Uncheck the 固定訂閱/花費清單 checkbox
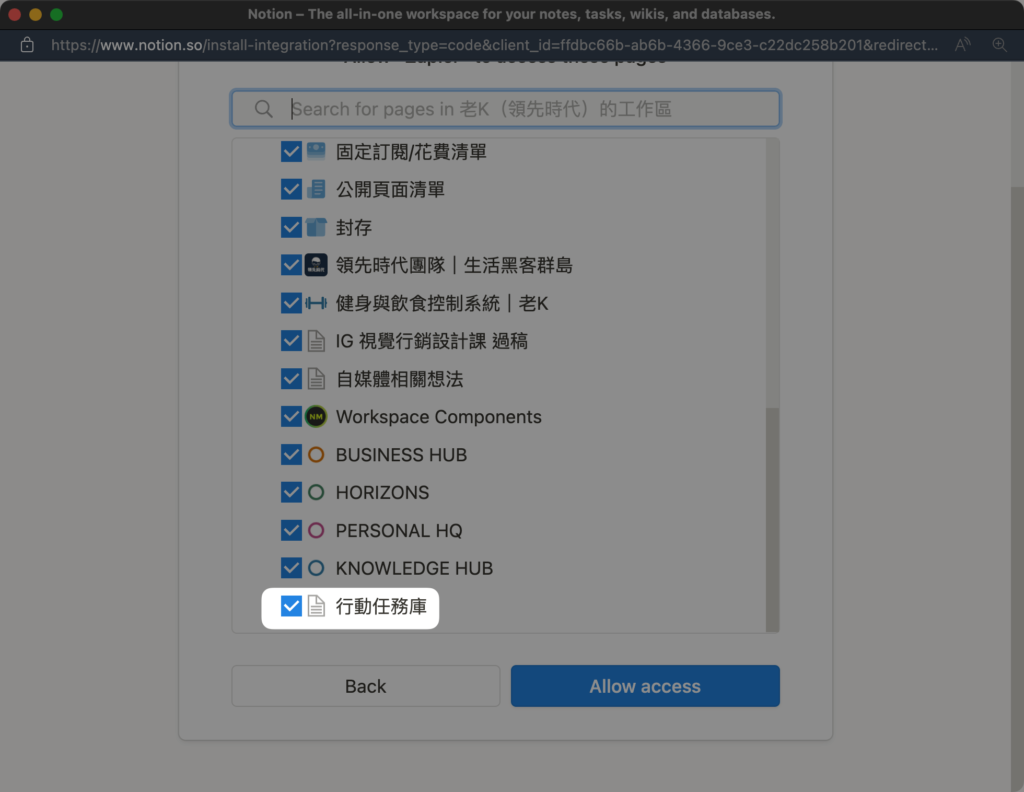The image size is (1024, 792). [291, 151]
